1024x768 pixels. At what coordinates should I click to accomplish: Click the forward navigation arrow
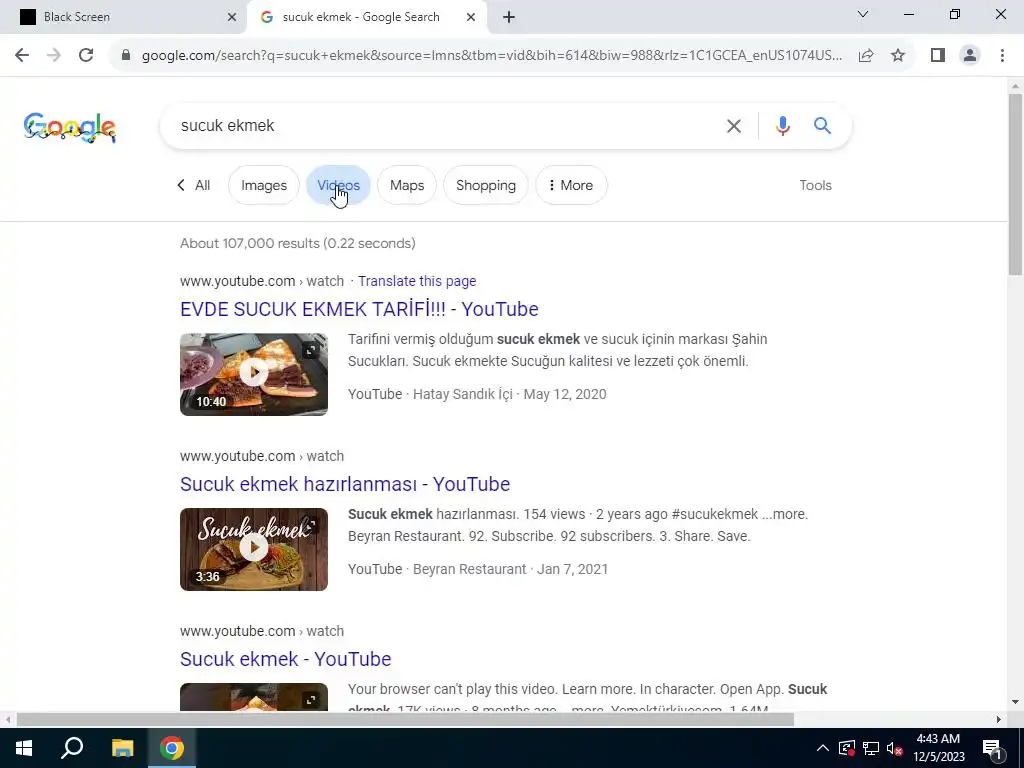click(54, 55)
